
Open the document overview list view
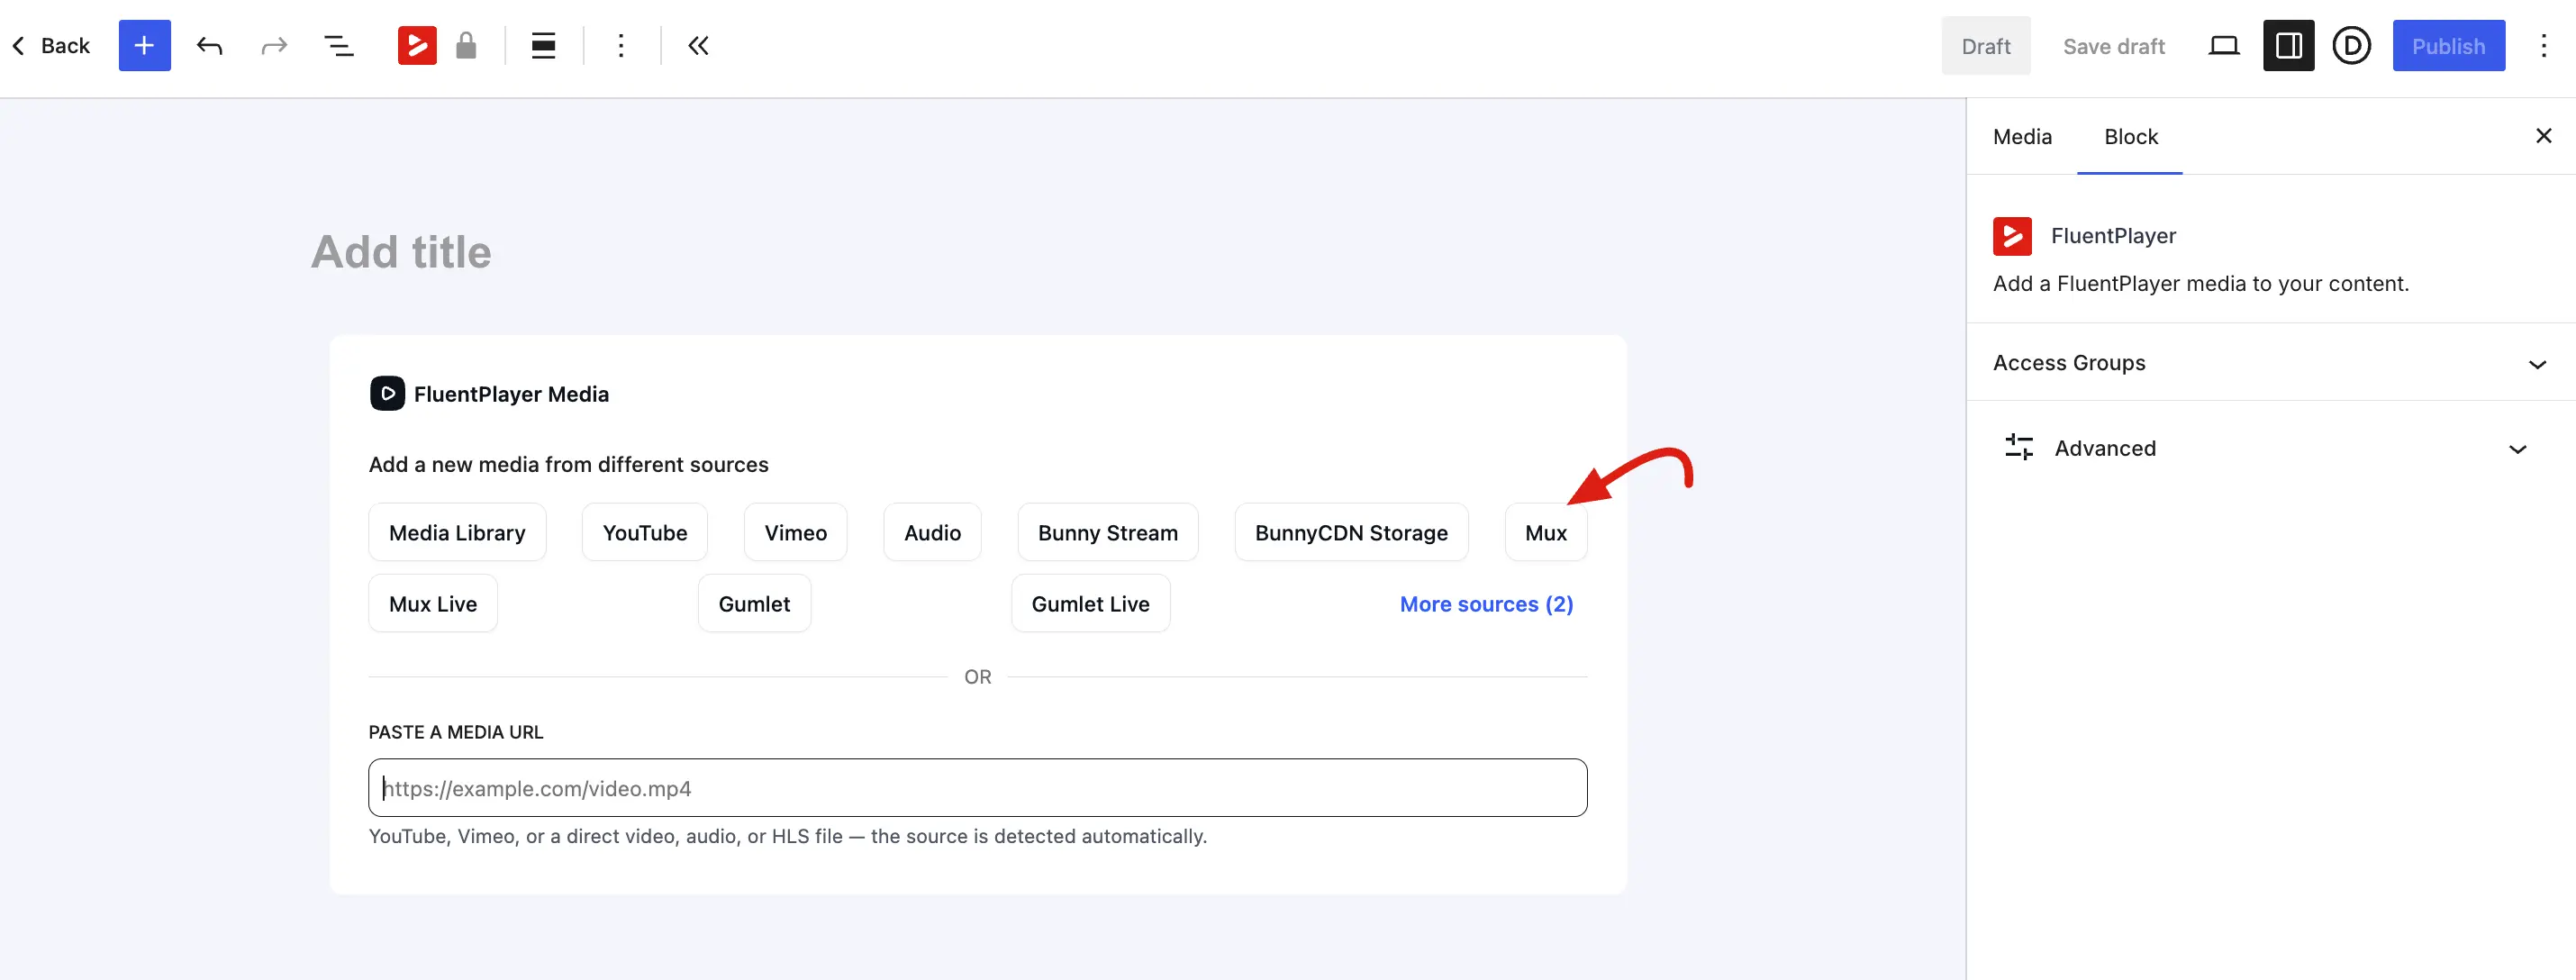tap(339, 46)
